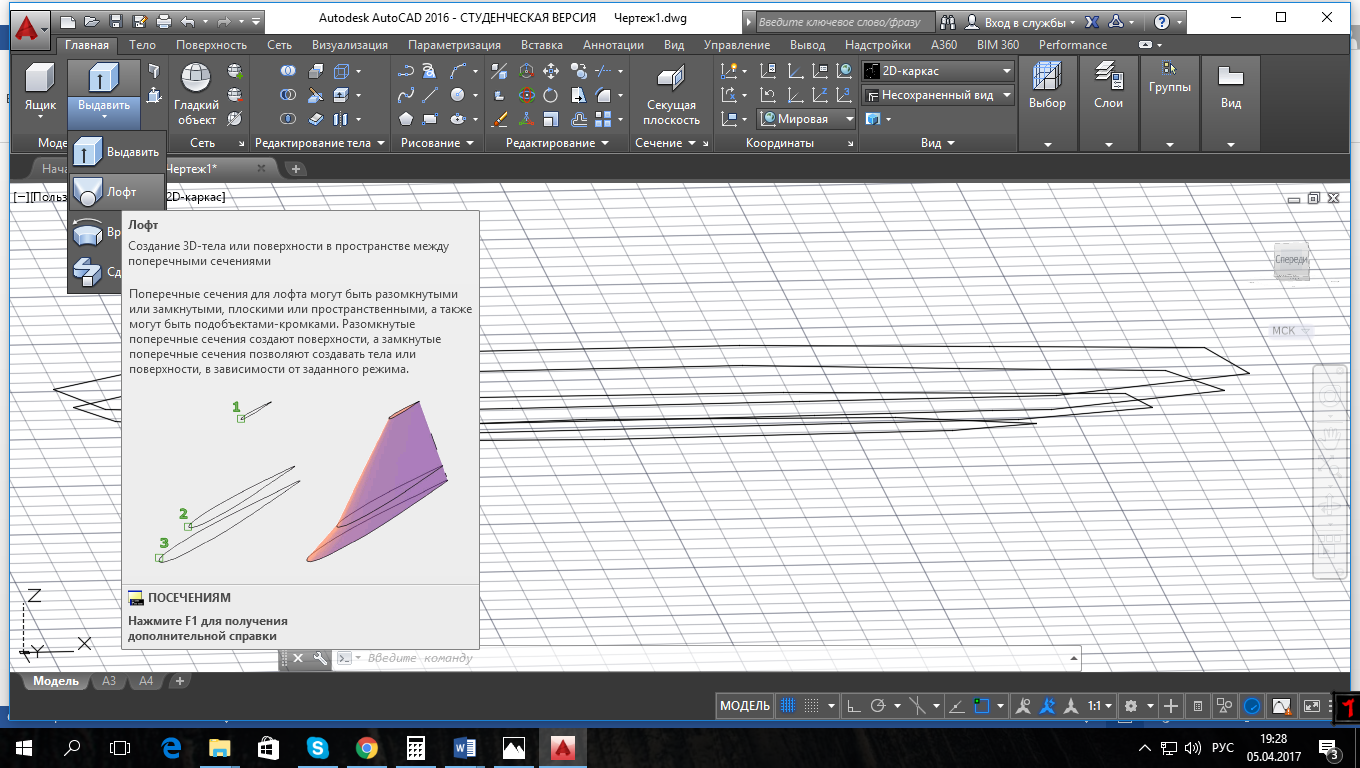Click the binoculars search icon
This screenshot has height=768, width=1360.
(946, 21)
